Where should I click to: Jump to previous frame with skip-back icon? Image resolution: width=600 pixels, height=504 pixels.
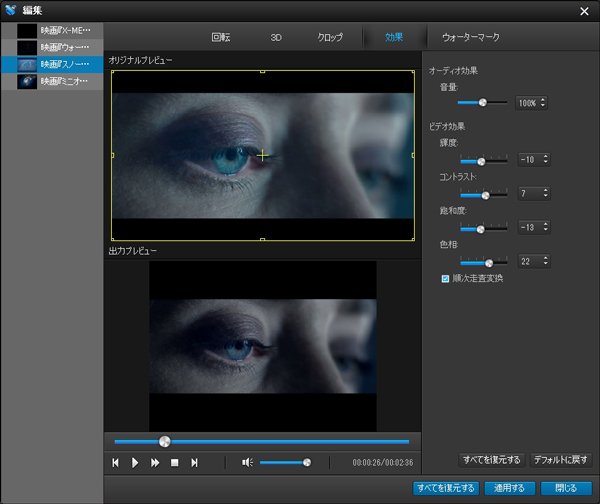116,462
